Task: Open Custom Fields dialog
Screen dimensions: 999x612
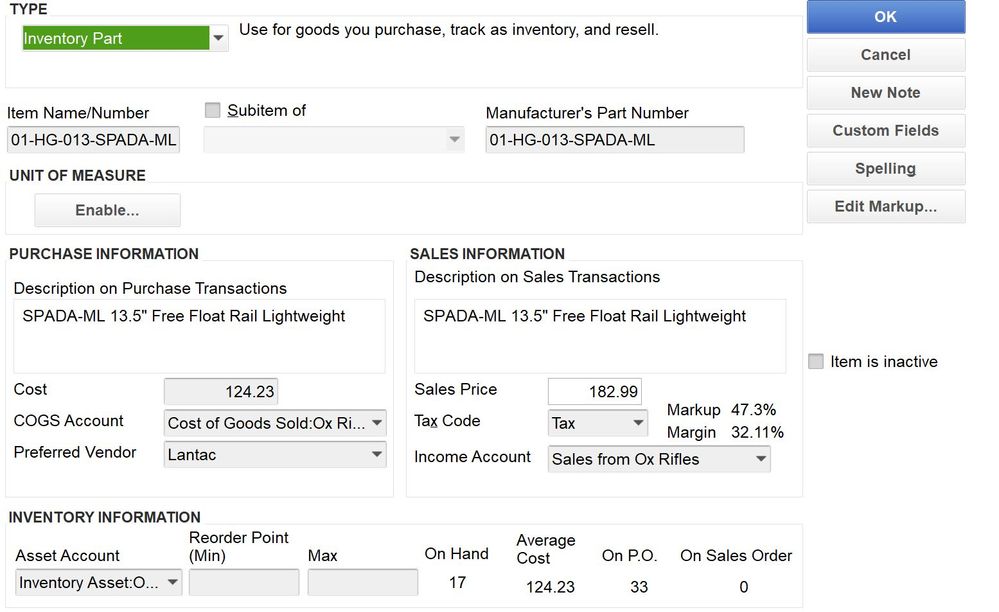Action: [885, 131]
